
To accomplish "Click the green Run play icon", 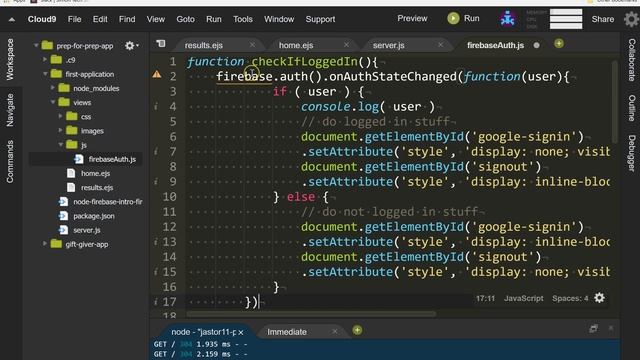I will pyautogui.click(x=453, y=18).
